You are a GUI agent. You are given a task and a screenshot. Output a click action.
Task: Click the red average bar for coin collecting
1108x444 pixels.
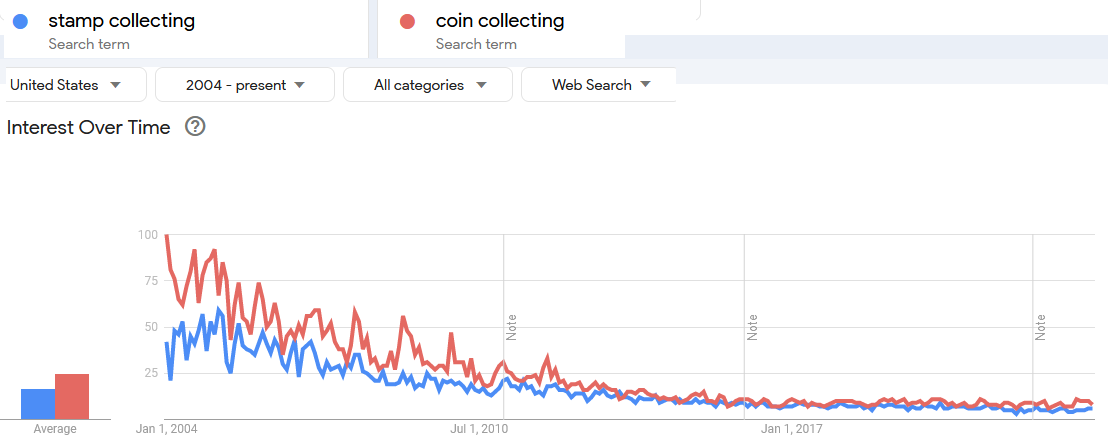[x=72, y=396]
